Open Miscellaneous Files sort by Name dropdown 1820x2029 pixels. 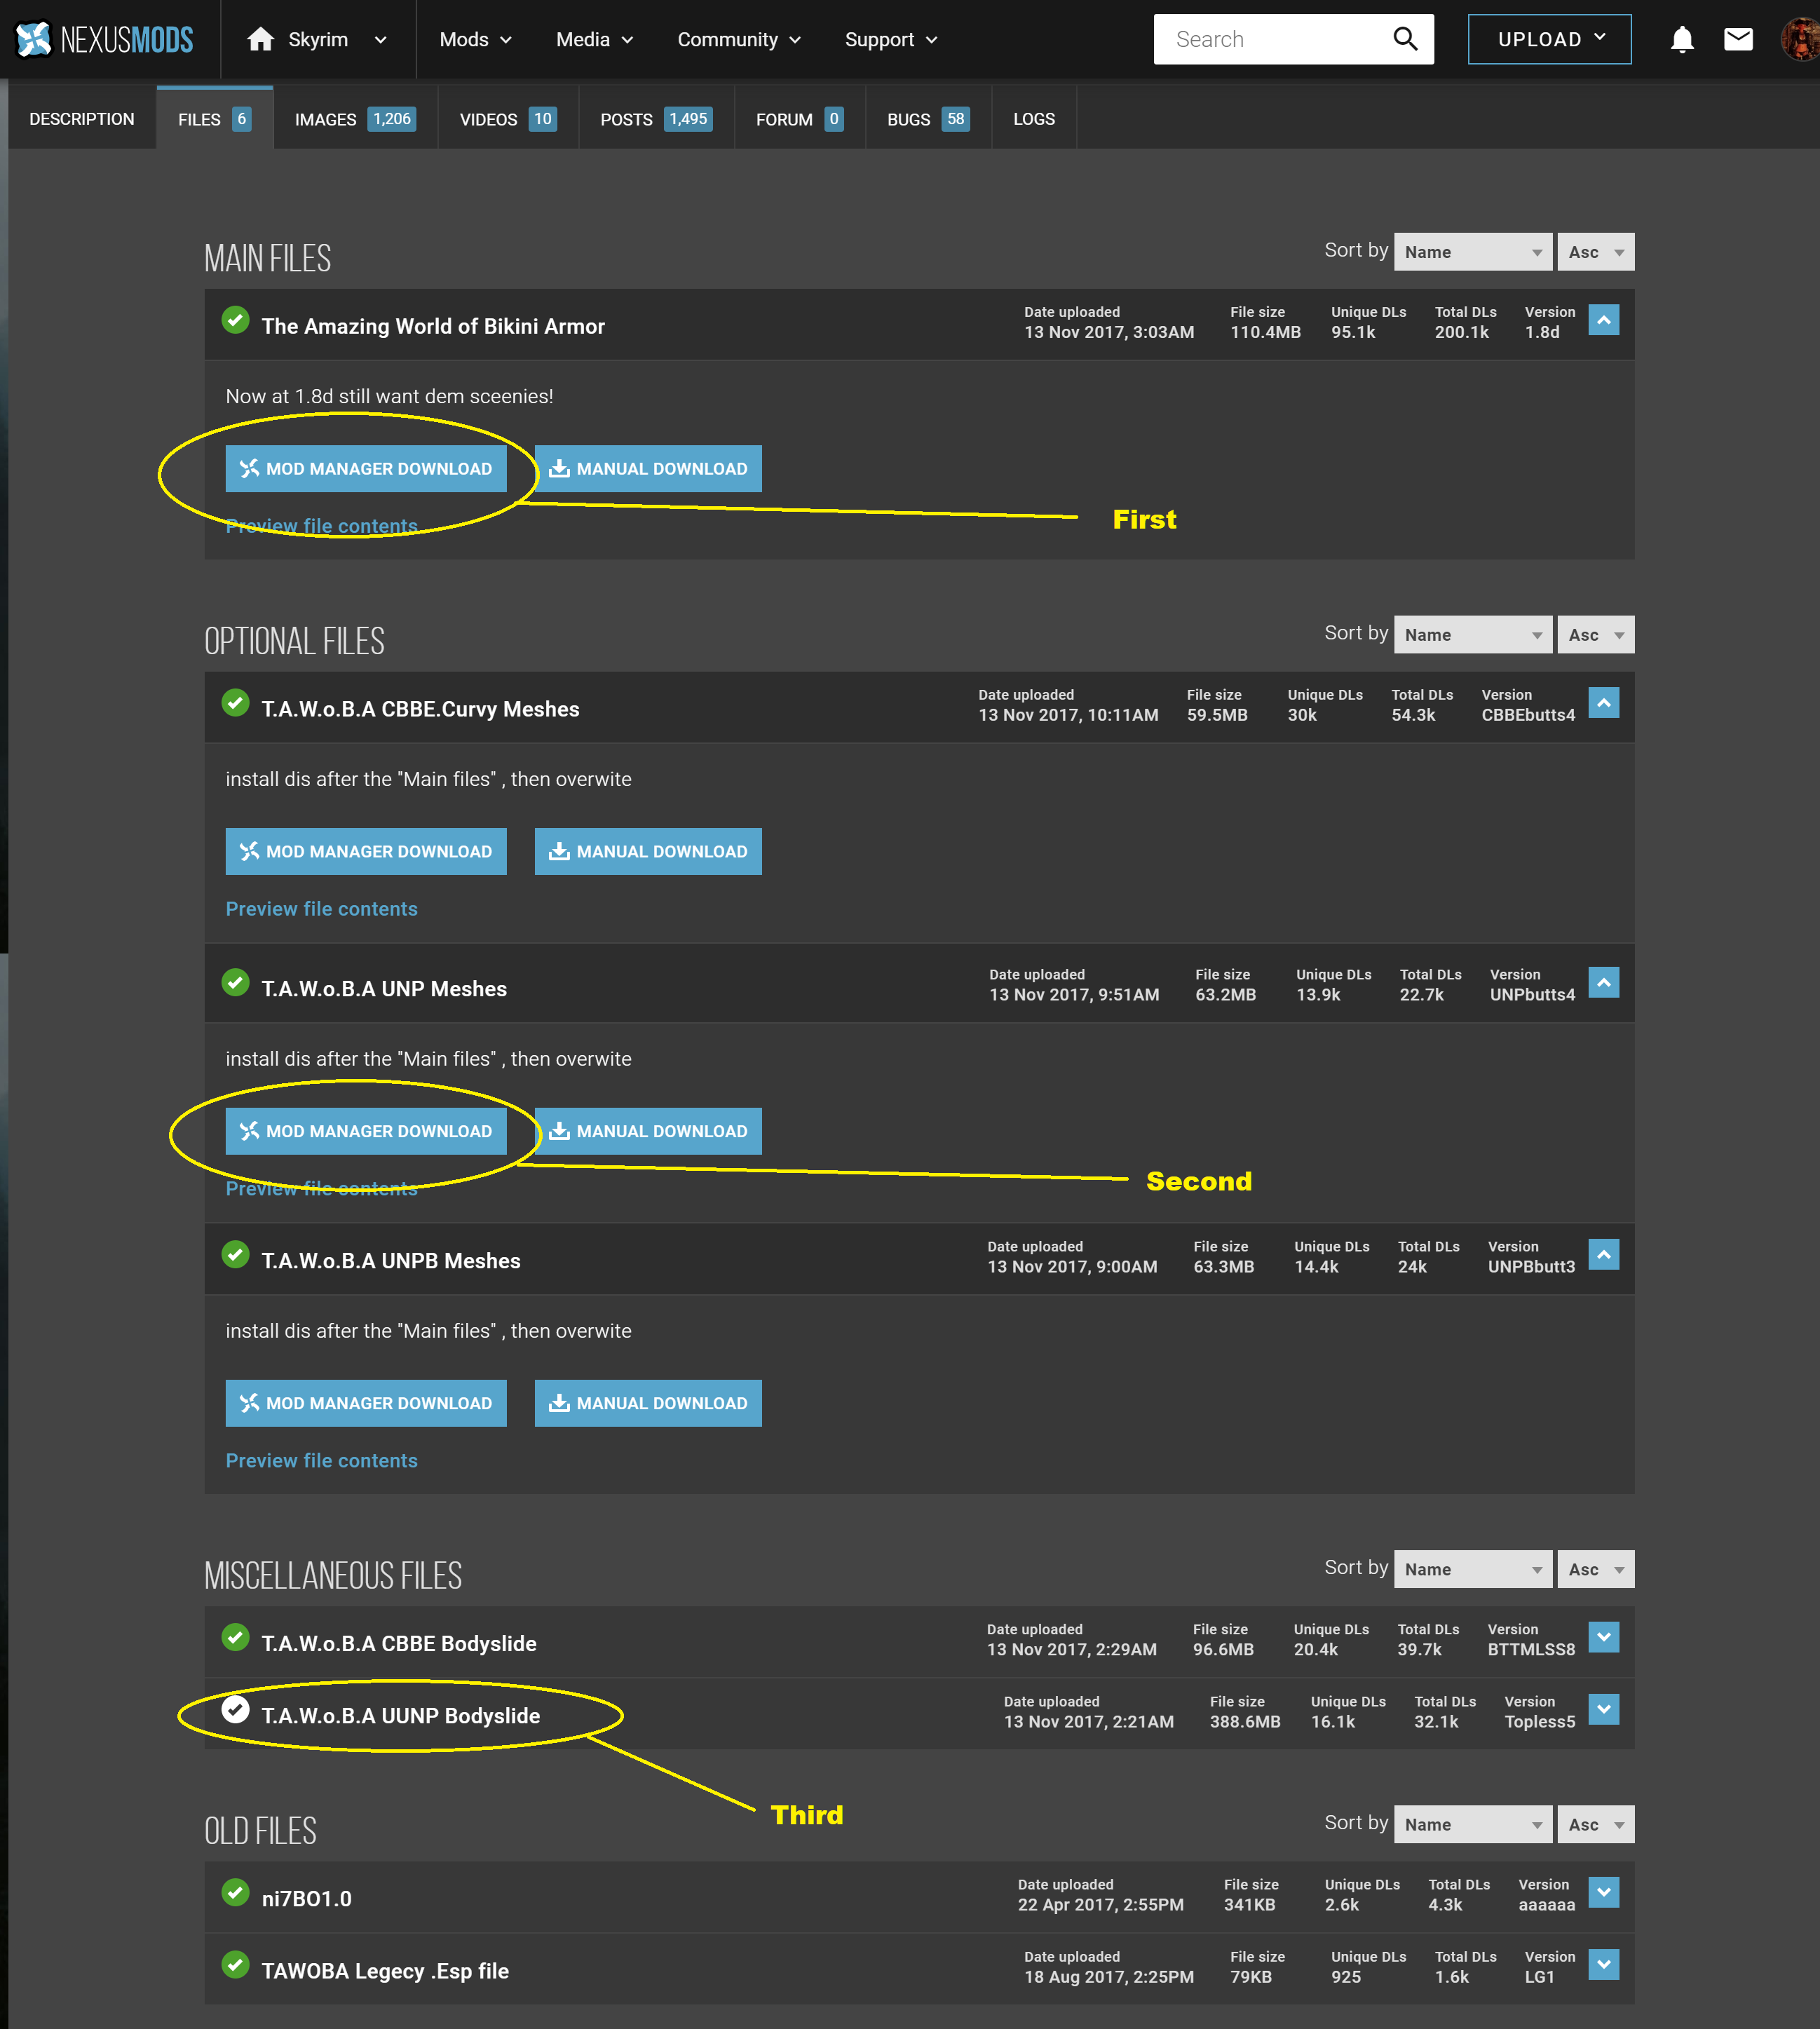(x=1472, y=1569)
